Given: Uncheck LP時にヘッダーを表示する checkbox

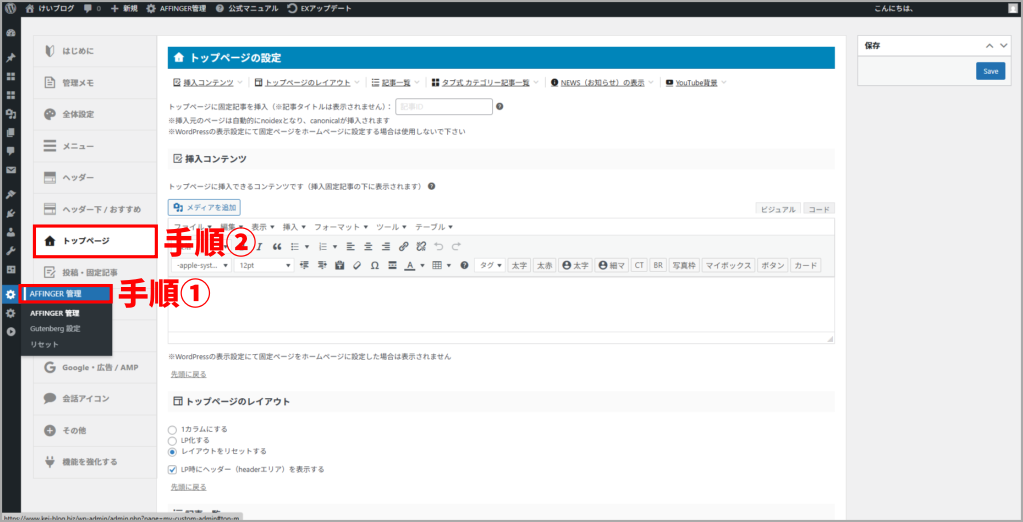Looking at the screenshot, I should [173, 468].
